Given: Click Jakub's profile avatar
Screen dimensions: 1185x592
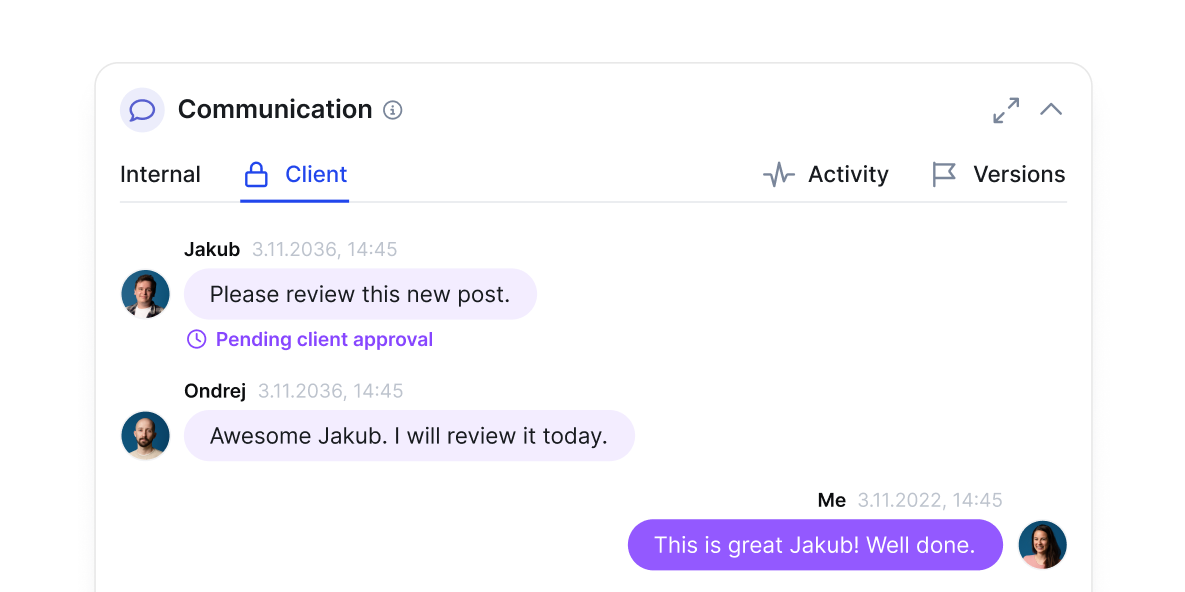Looking at the screenshot, I should (x=145, y=293).
